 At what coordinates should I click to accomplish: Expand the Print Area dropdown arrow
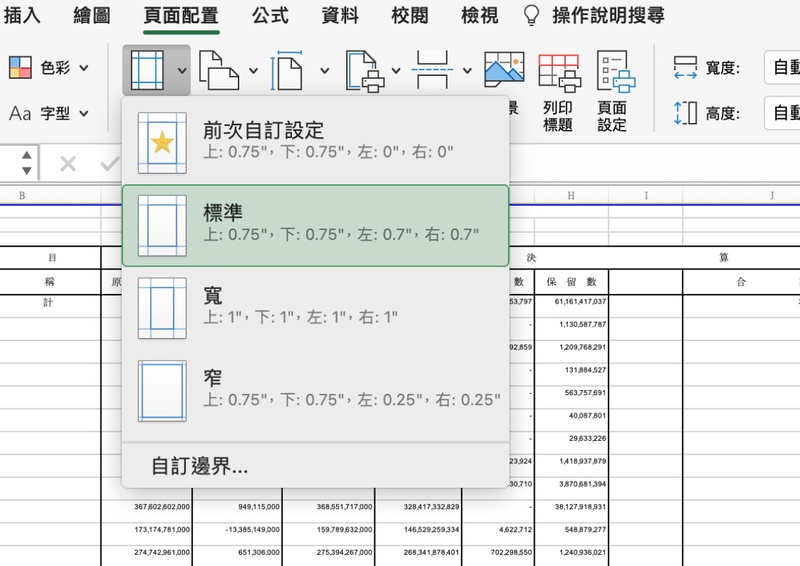(396, 70)
